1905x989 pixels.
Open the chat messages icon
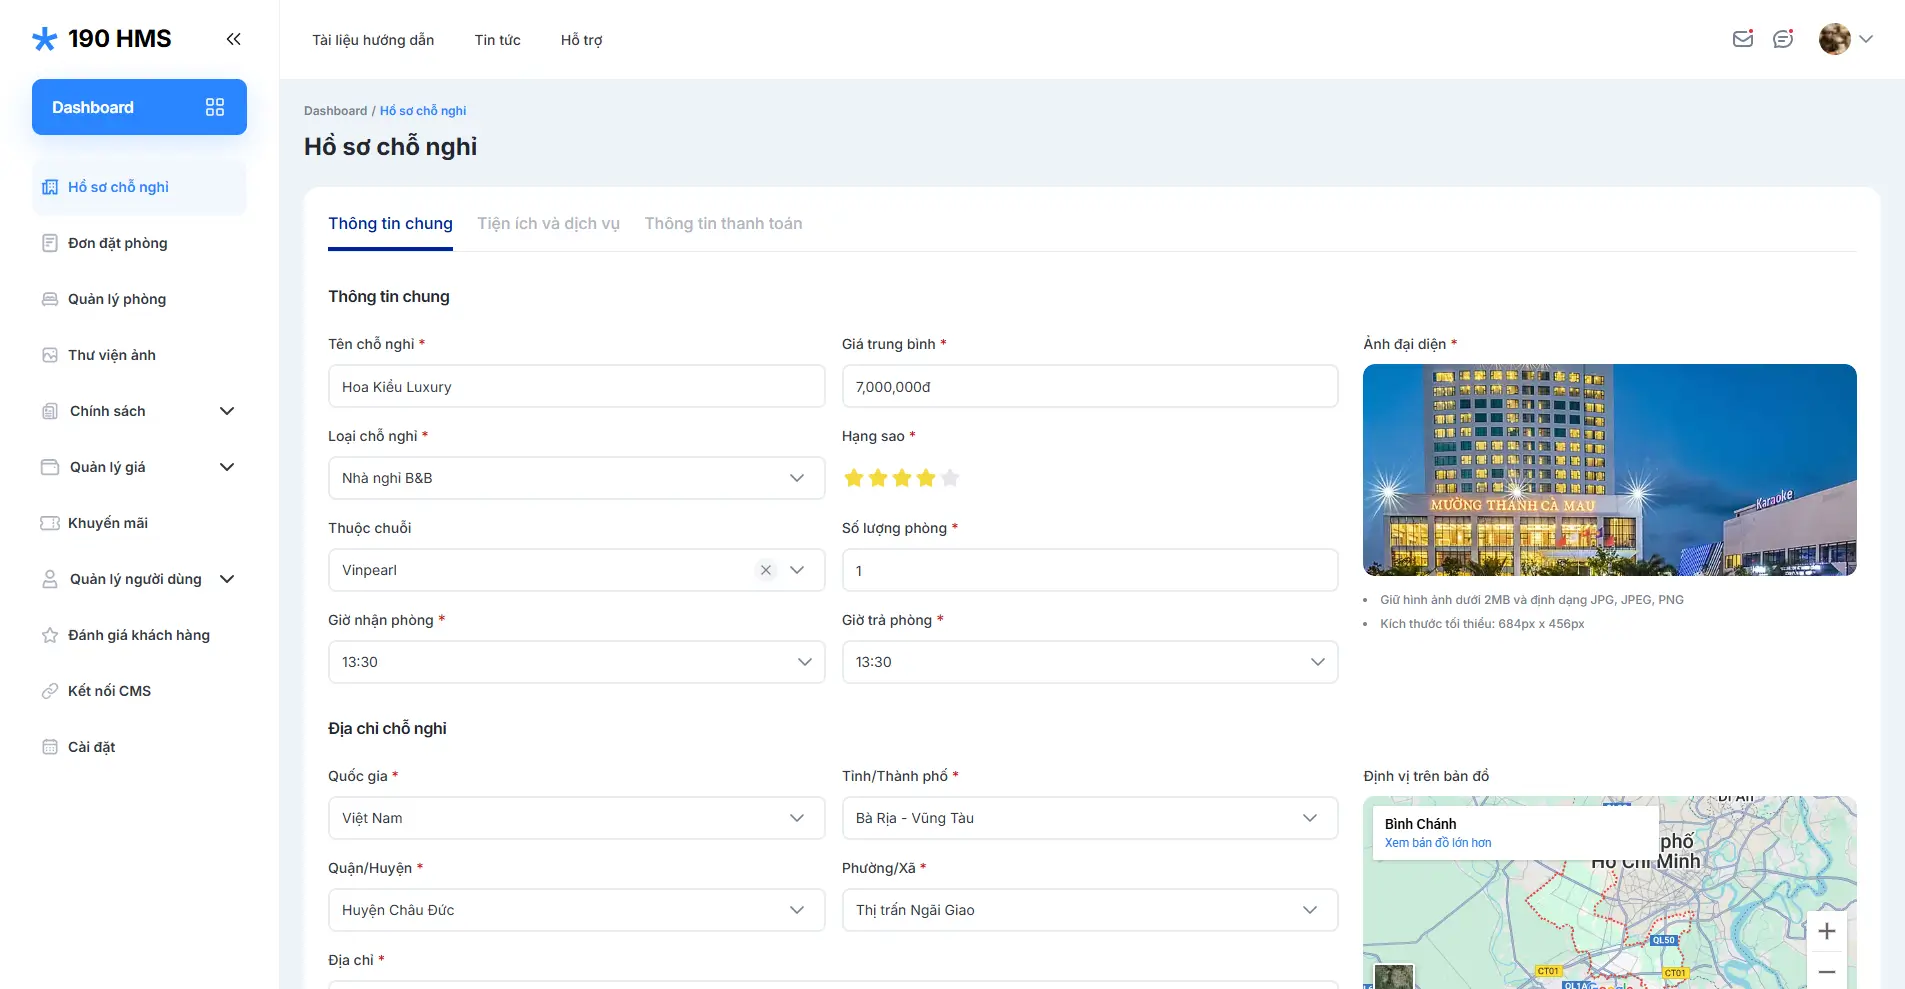tap(1782, 39)
